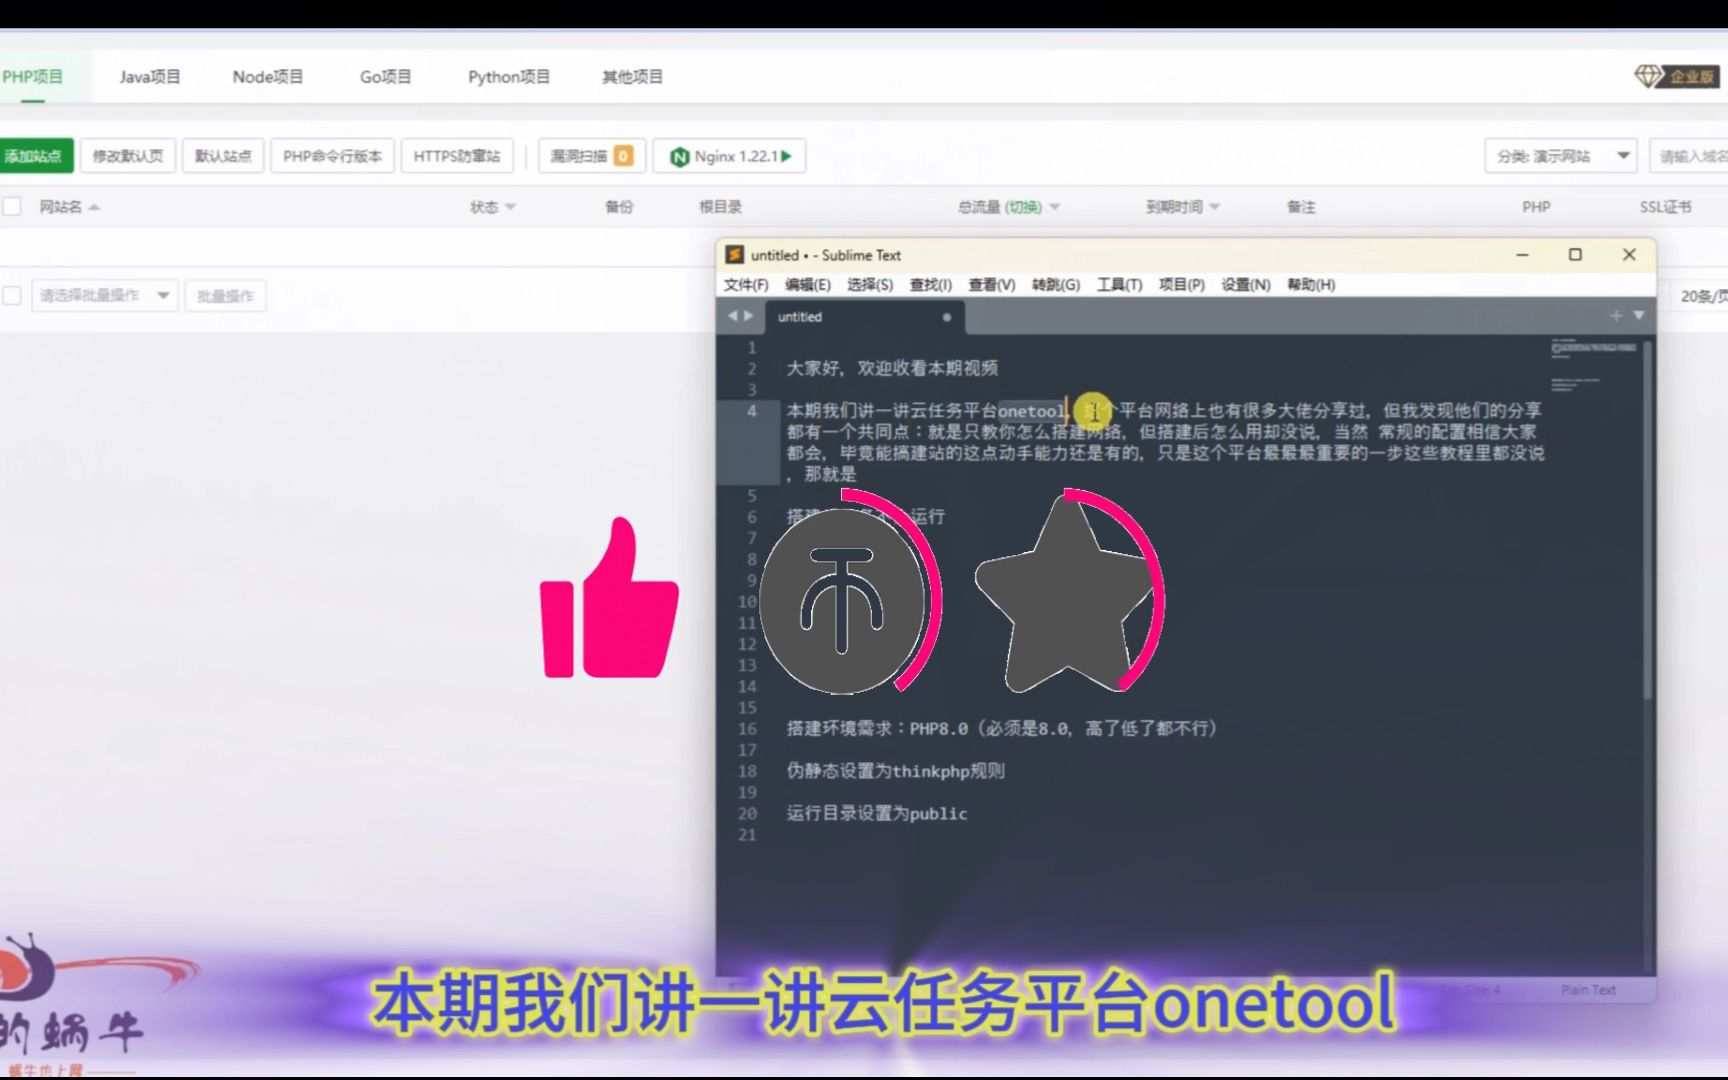The width and height of the screenshot is (1728, 1080).
Task: Click the Sublime Text logo in title bar
Action: (734, 255)
